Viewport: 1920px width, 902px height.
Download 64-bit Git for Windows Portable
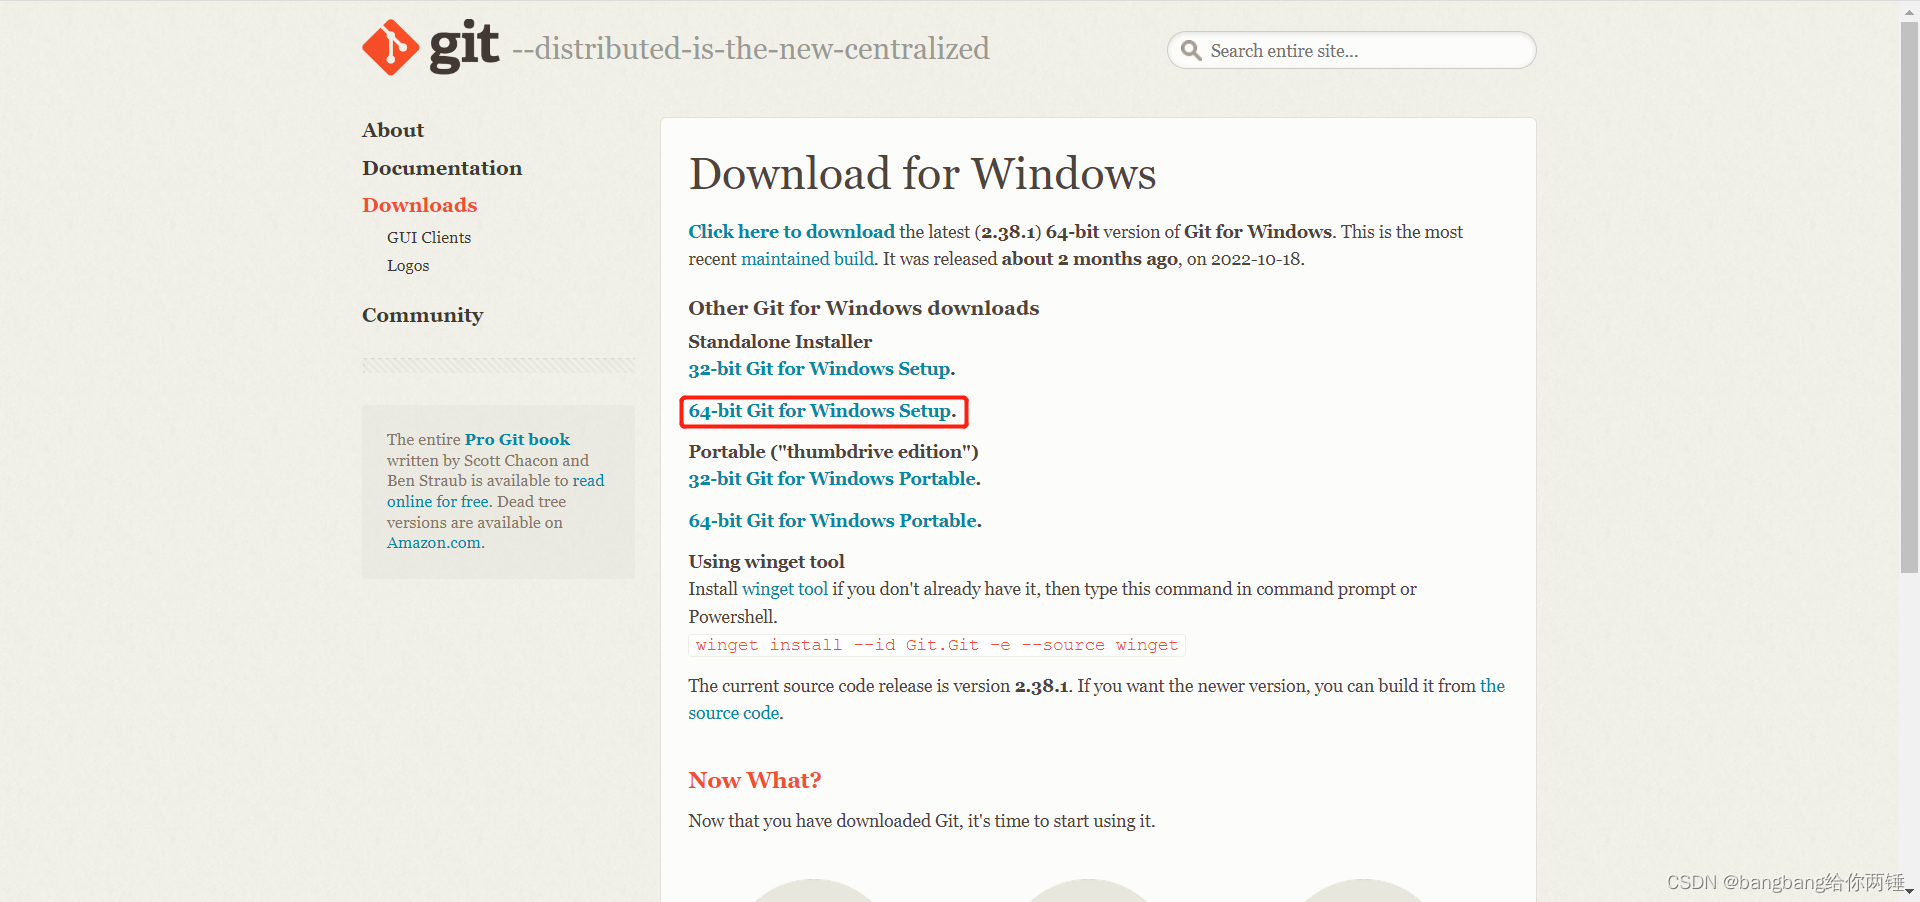[x=831, y=520]
